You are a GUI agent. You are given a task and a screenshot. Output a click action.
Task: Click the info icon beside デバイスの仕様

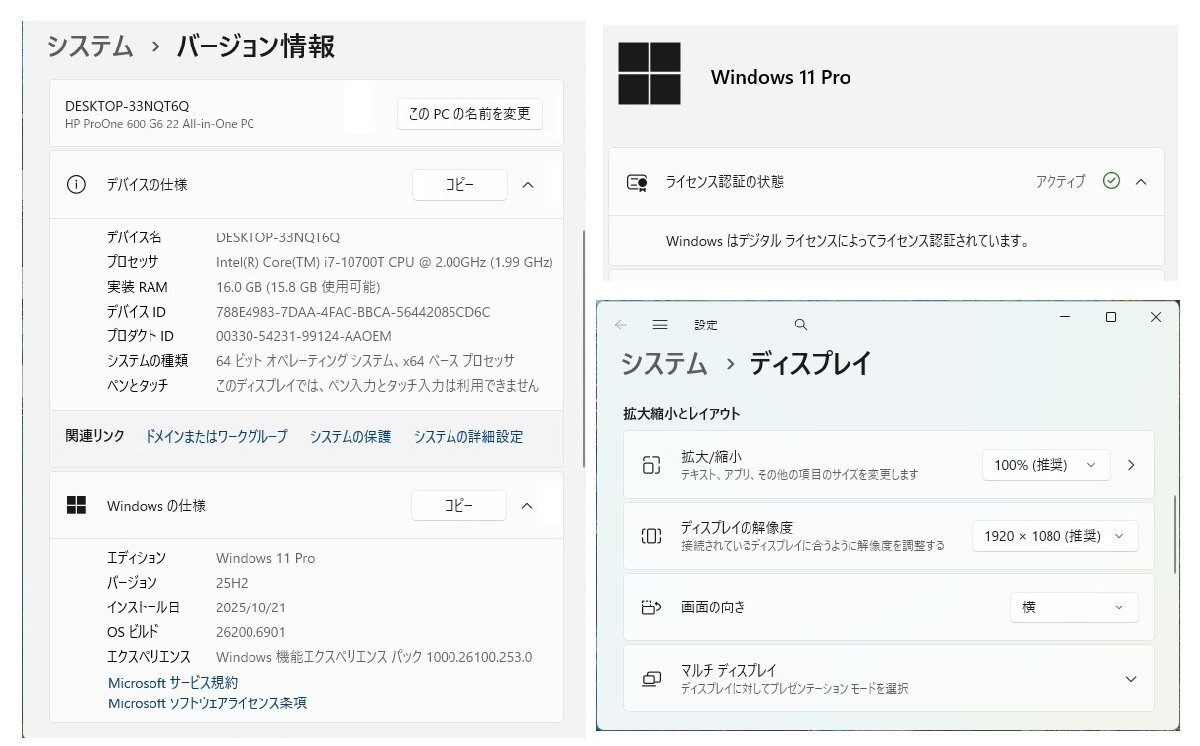(x=76, y=185)
